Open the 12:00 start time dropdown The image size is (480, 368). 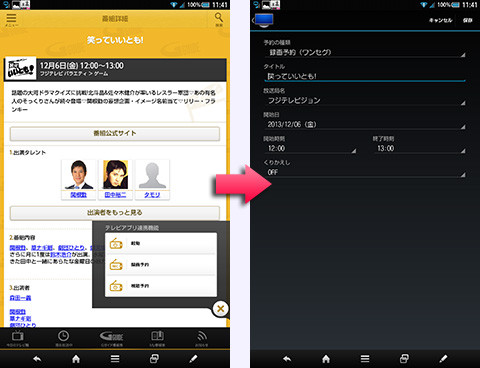pos(310,149)
